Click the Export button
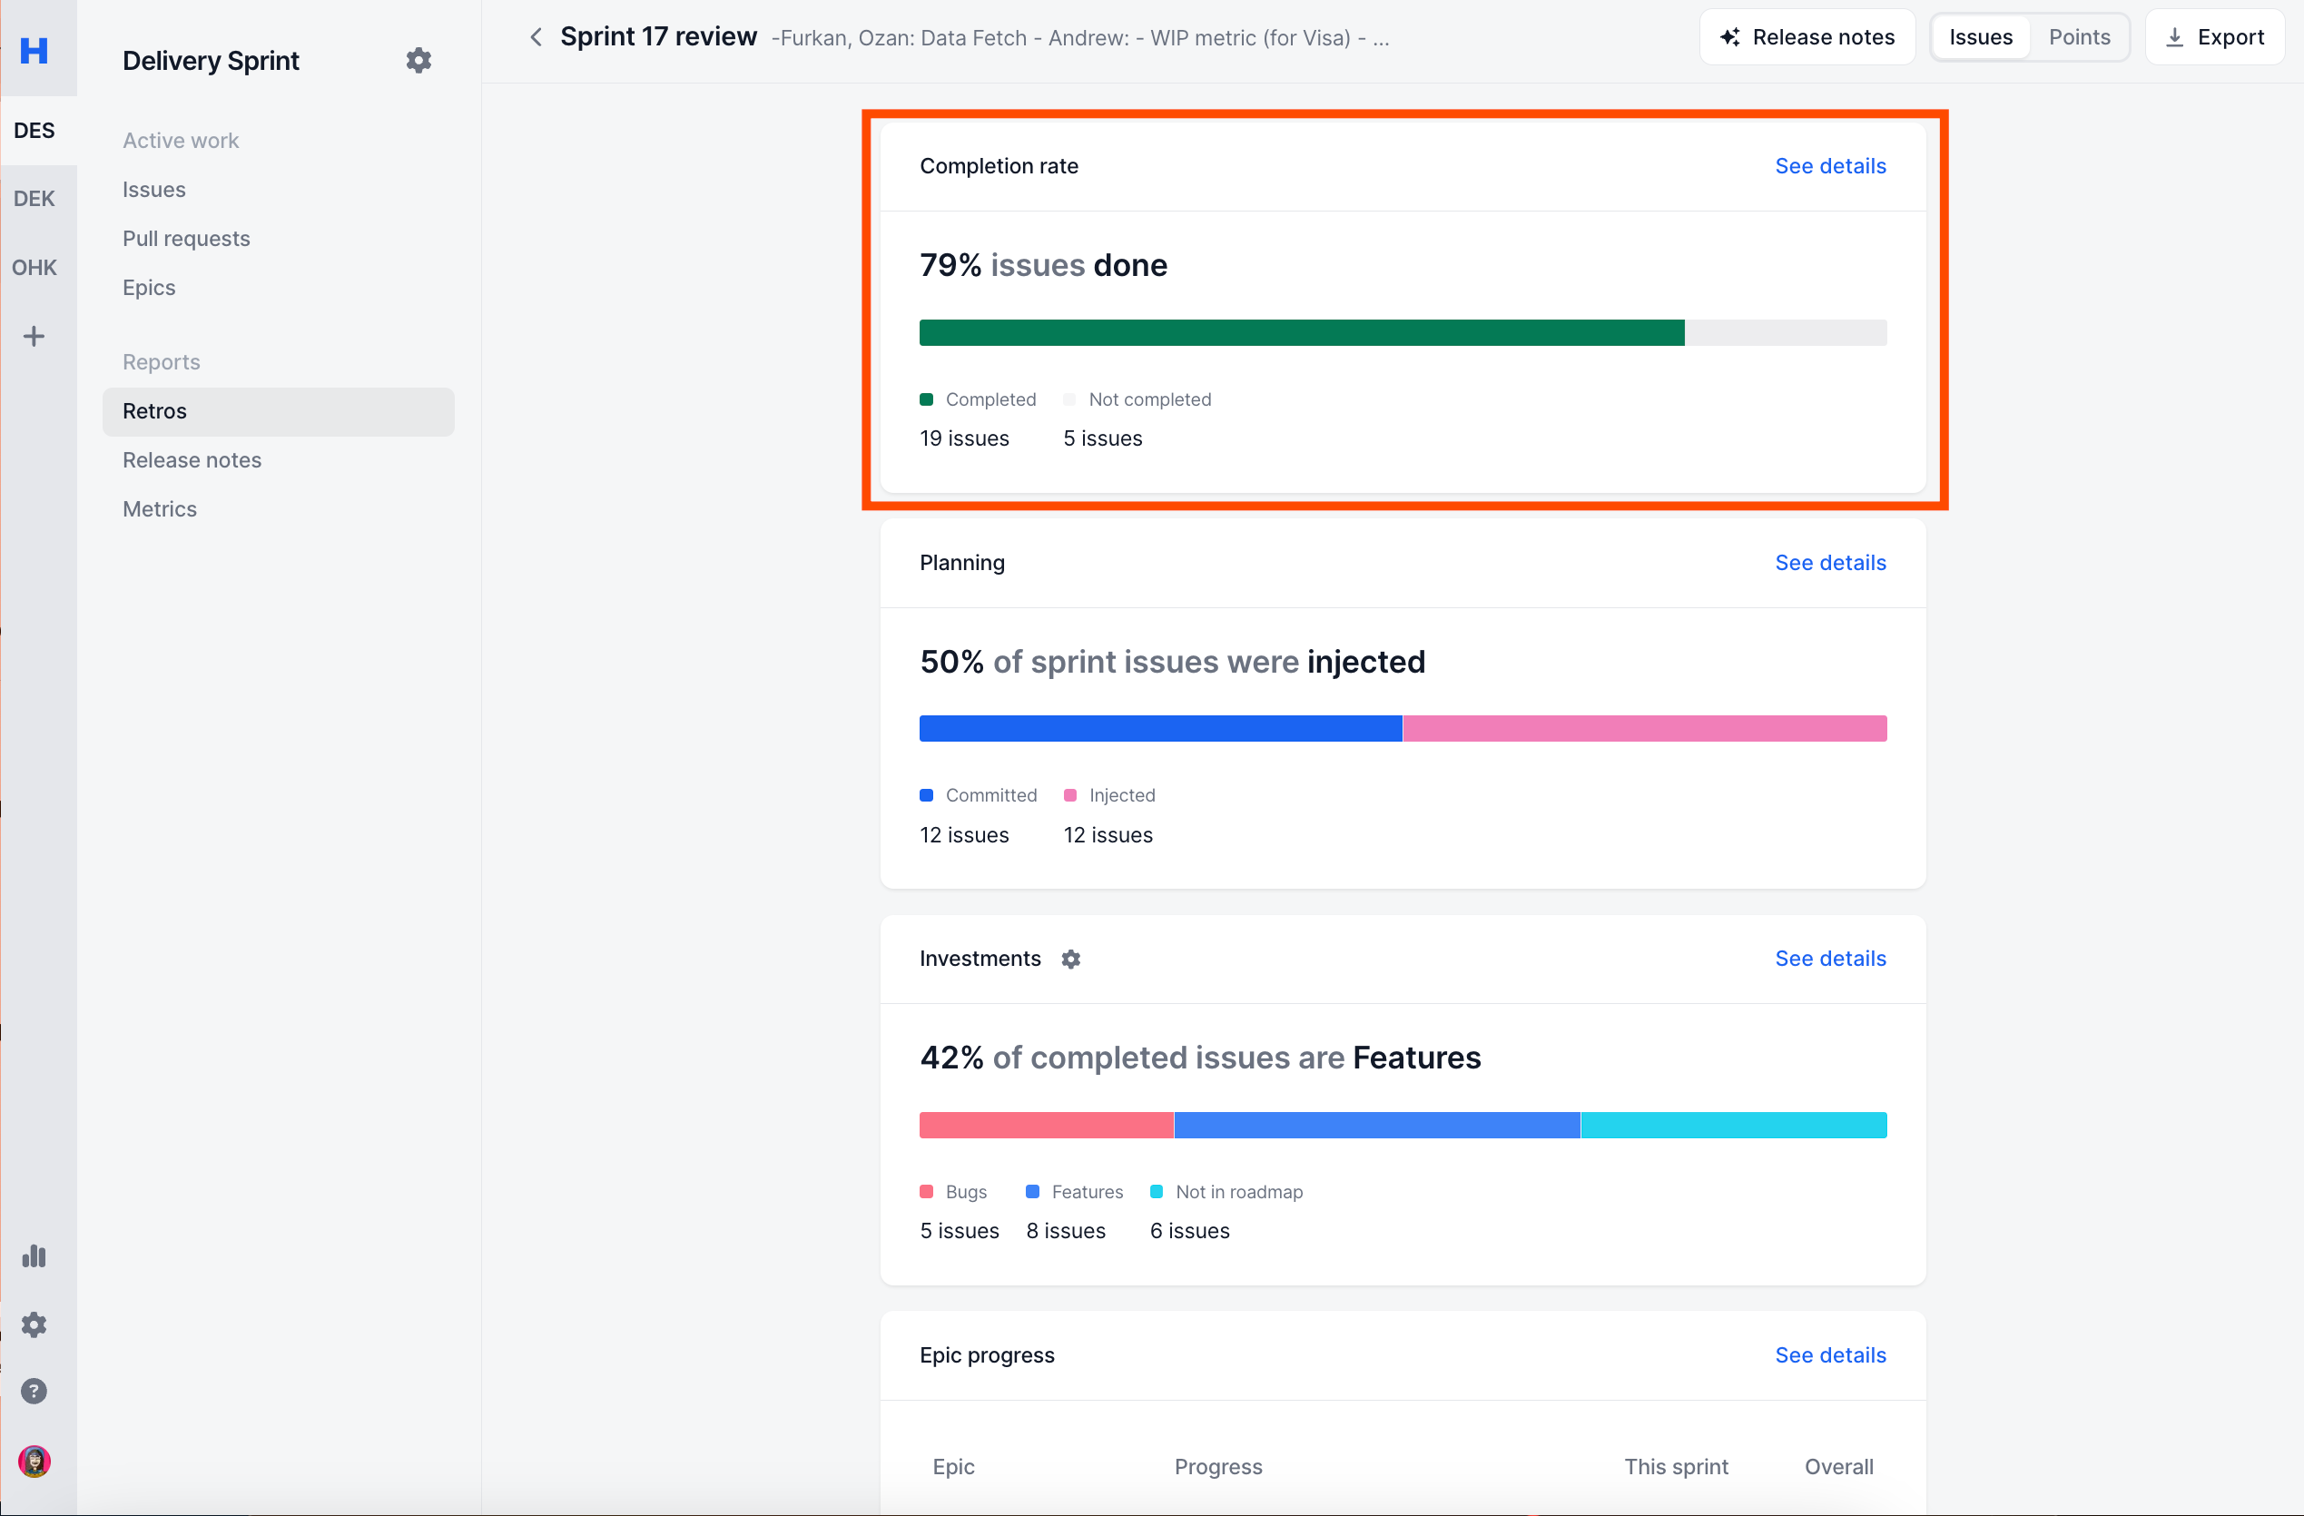 [x=2214, y=37]
